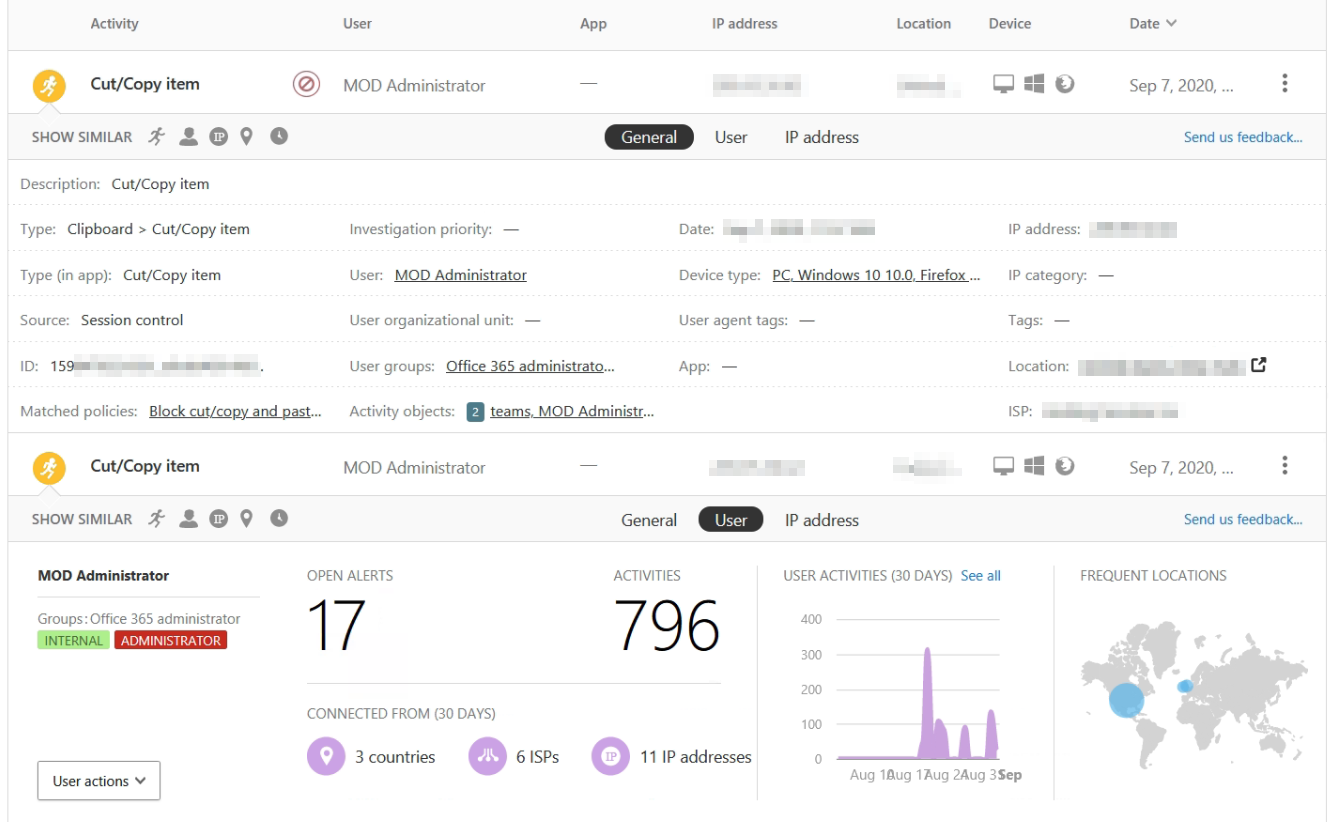Switch to the General tab in the second row's panel
The height and width of the screenshot is (822, 1332).
tap(649, 520)
